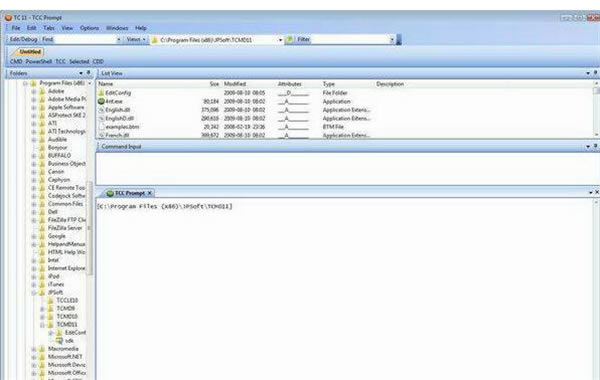Viewport: 600px width, 380px height.
Task: Click the EditConfig folder icon in list
Action: 101,93
